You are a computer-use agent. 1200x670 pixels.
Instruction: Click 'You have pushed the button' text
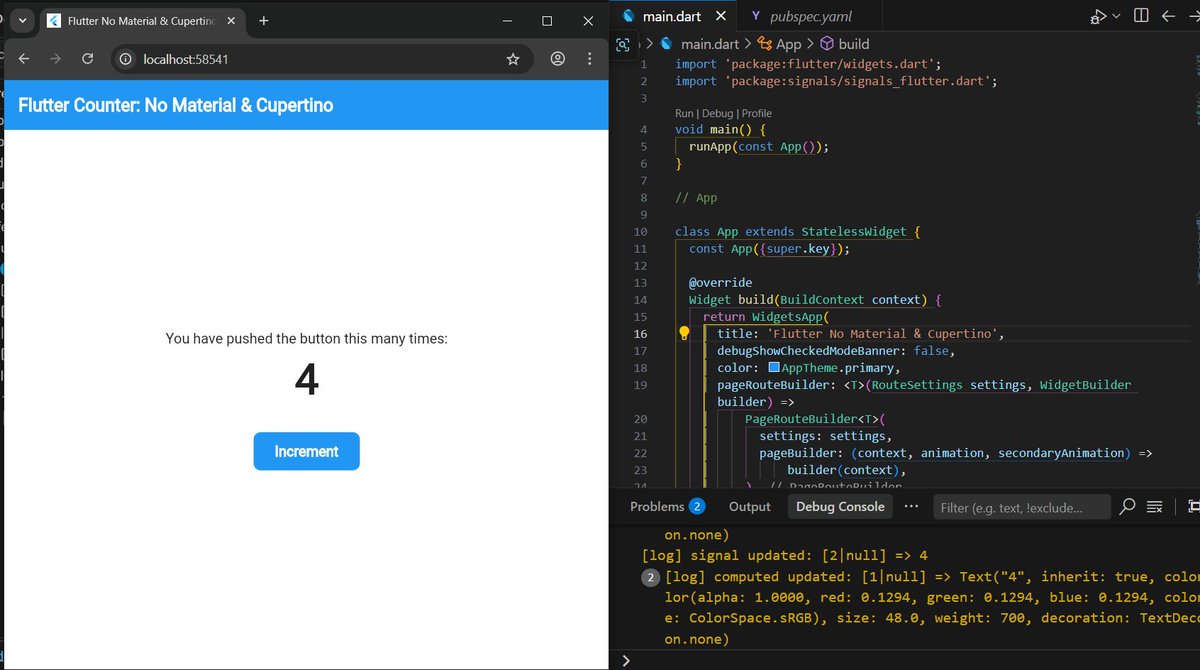click(306, 339)
